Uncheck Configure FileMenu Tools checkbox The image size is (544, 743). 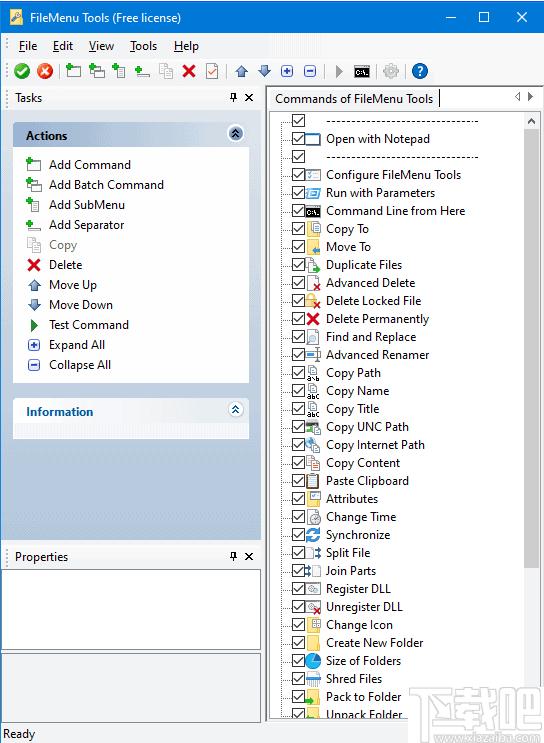point(298,175)
